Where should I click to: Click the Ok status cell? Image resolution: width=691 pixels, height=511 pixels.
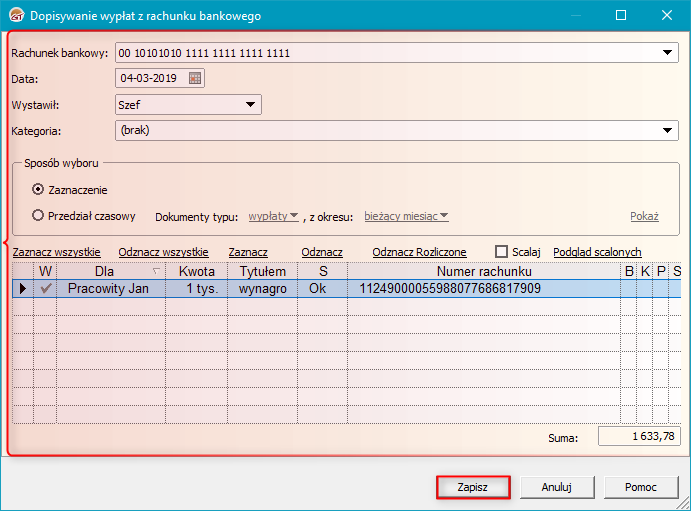(323, 289)
